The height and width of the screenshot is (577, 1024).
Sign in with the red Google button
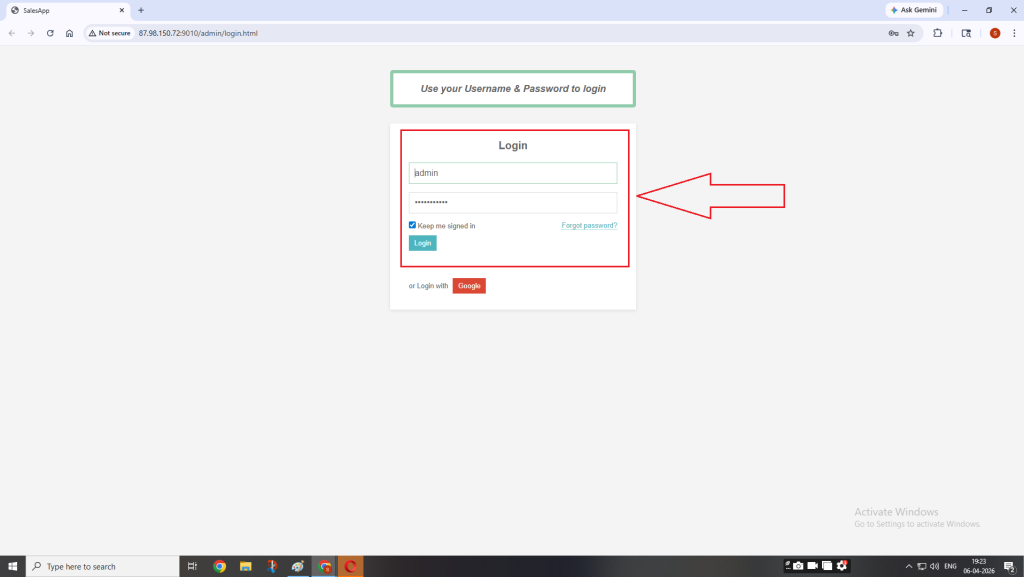(469, 286)
